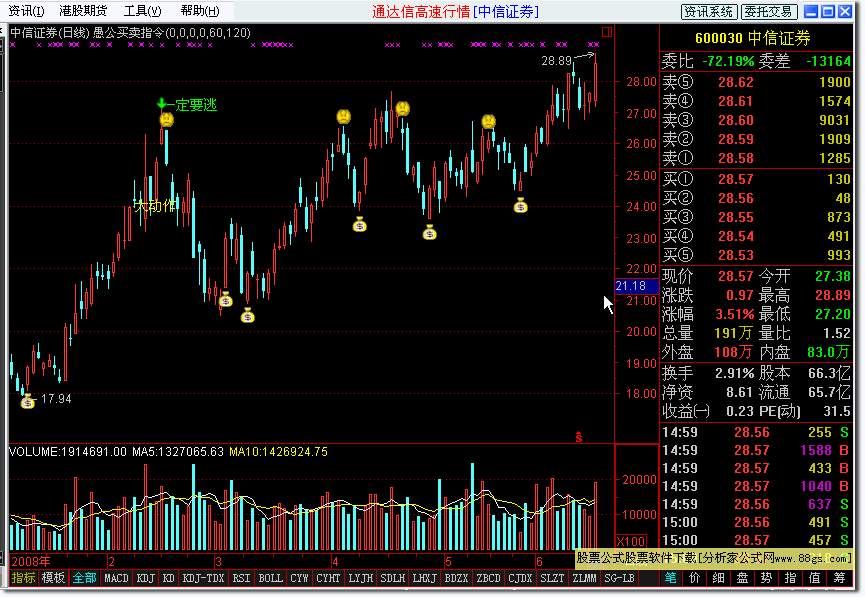This screenshot has width=865, height=597.
Task: Click the sad face icon under 一定要逃
Action: [167, 119]
